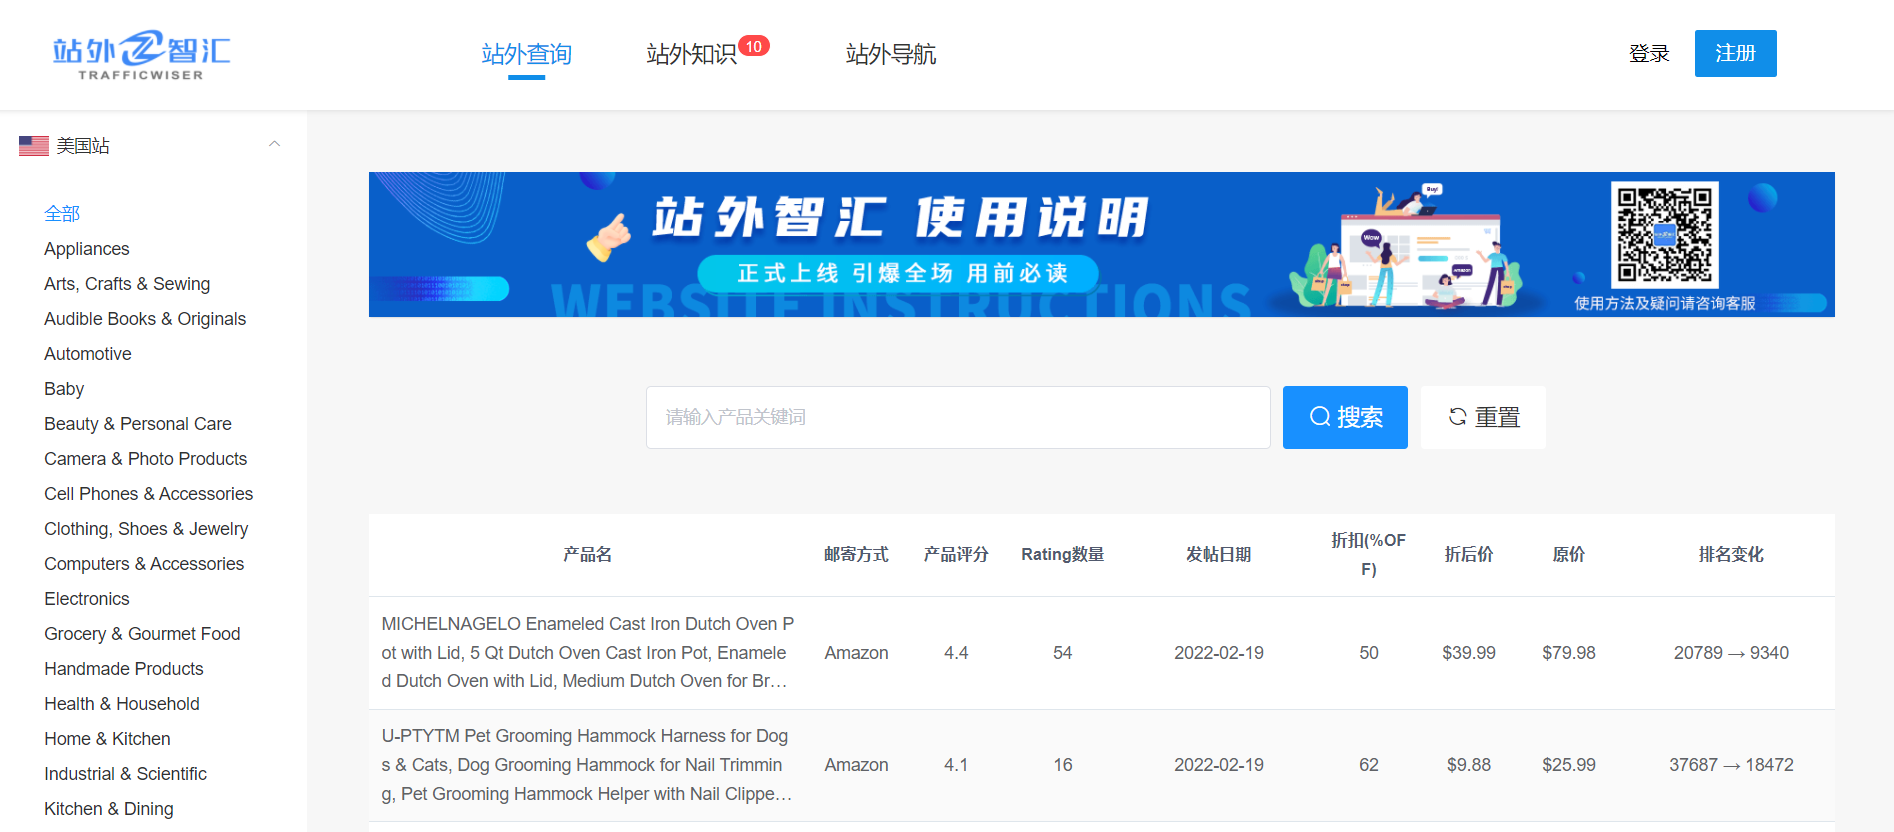Open the 站外知识 tab
This screenshot has height=832, width=1894.
pyautogui.click(x=691, y=54)
